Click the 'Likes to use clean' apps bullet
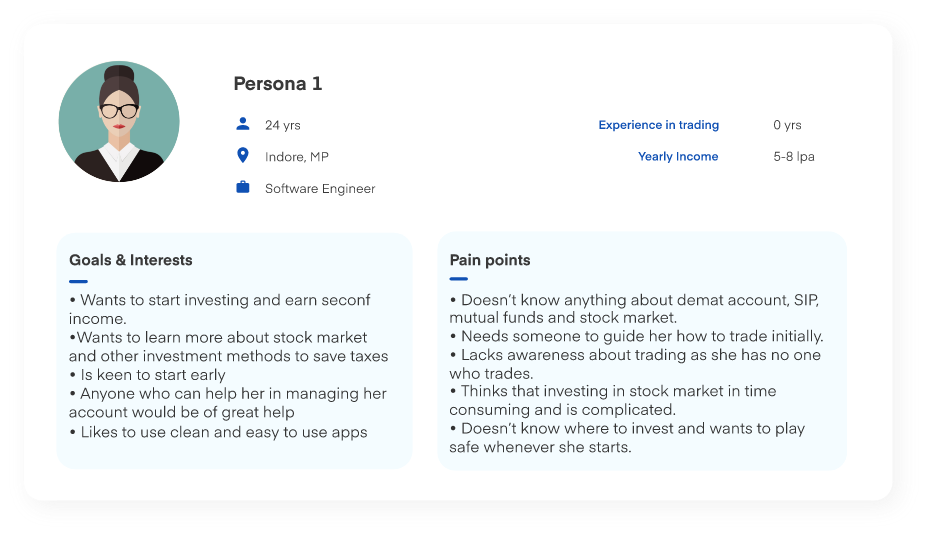The height and width of the screenshot is (537, 929). [x=218, y=432]
